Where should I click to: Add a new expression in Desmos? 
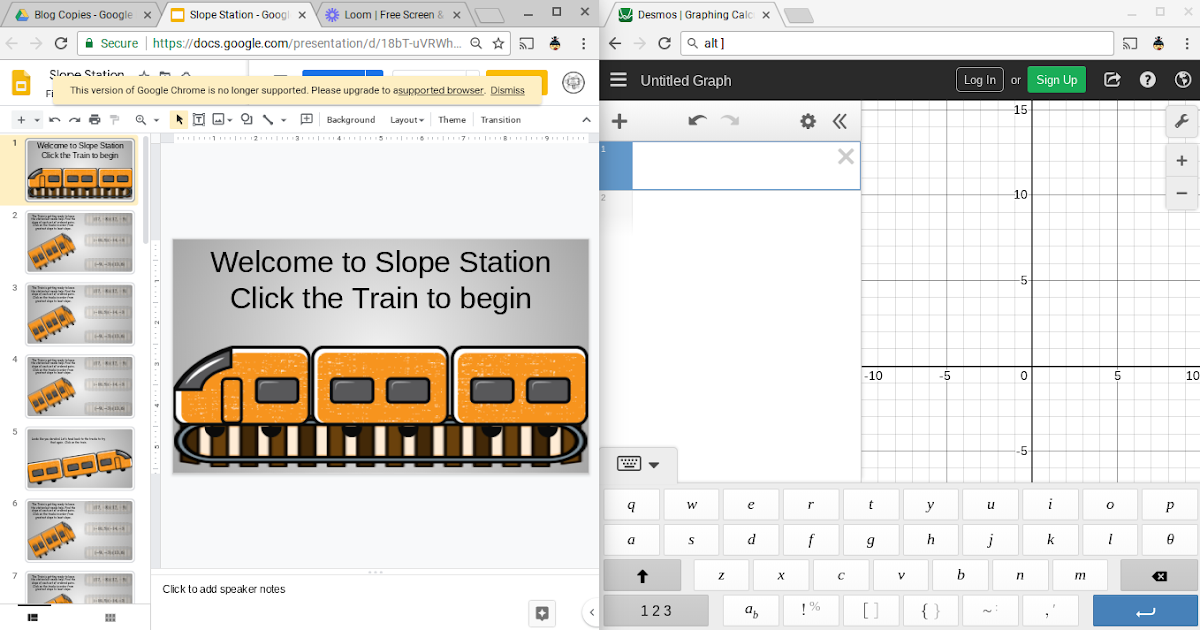pos(619,120)
